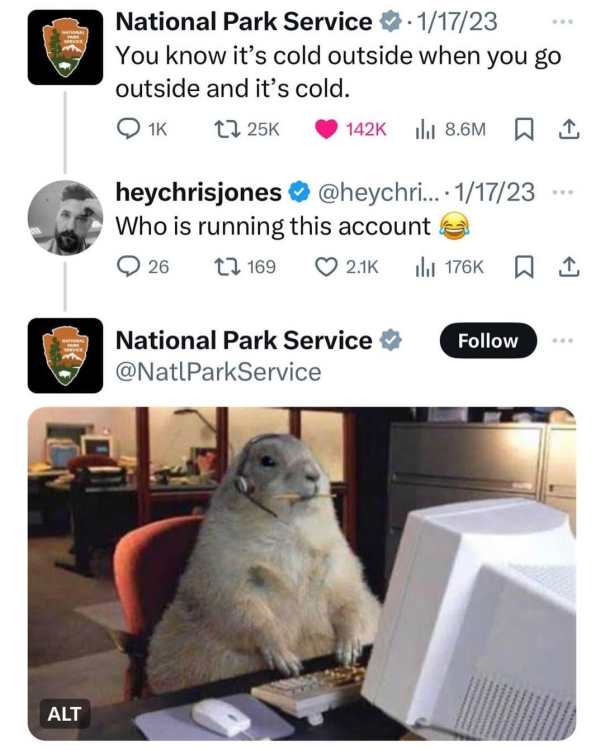
Task: Bookmark the National Park Service tweet
Action: [522, 129]
